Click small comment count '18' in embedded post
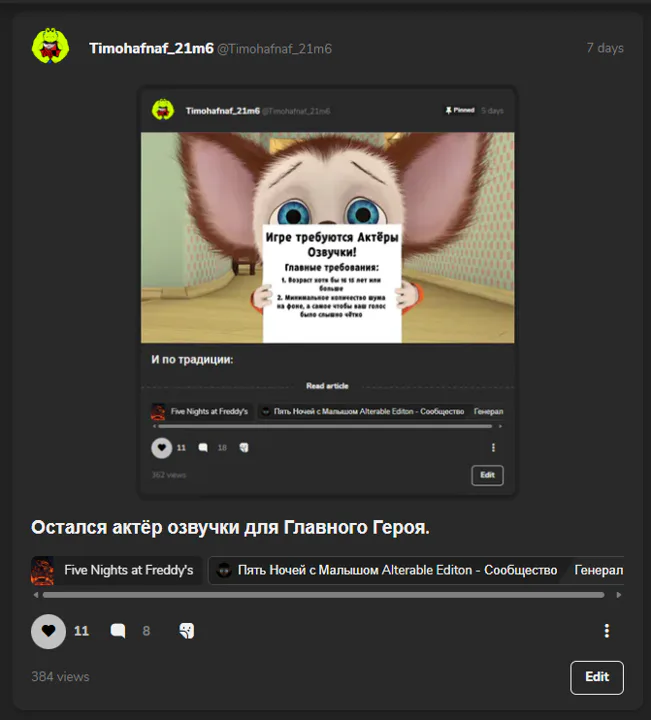The image size is (651, 720). coord(222,448)
